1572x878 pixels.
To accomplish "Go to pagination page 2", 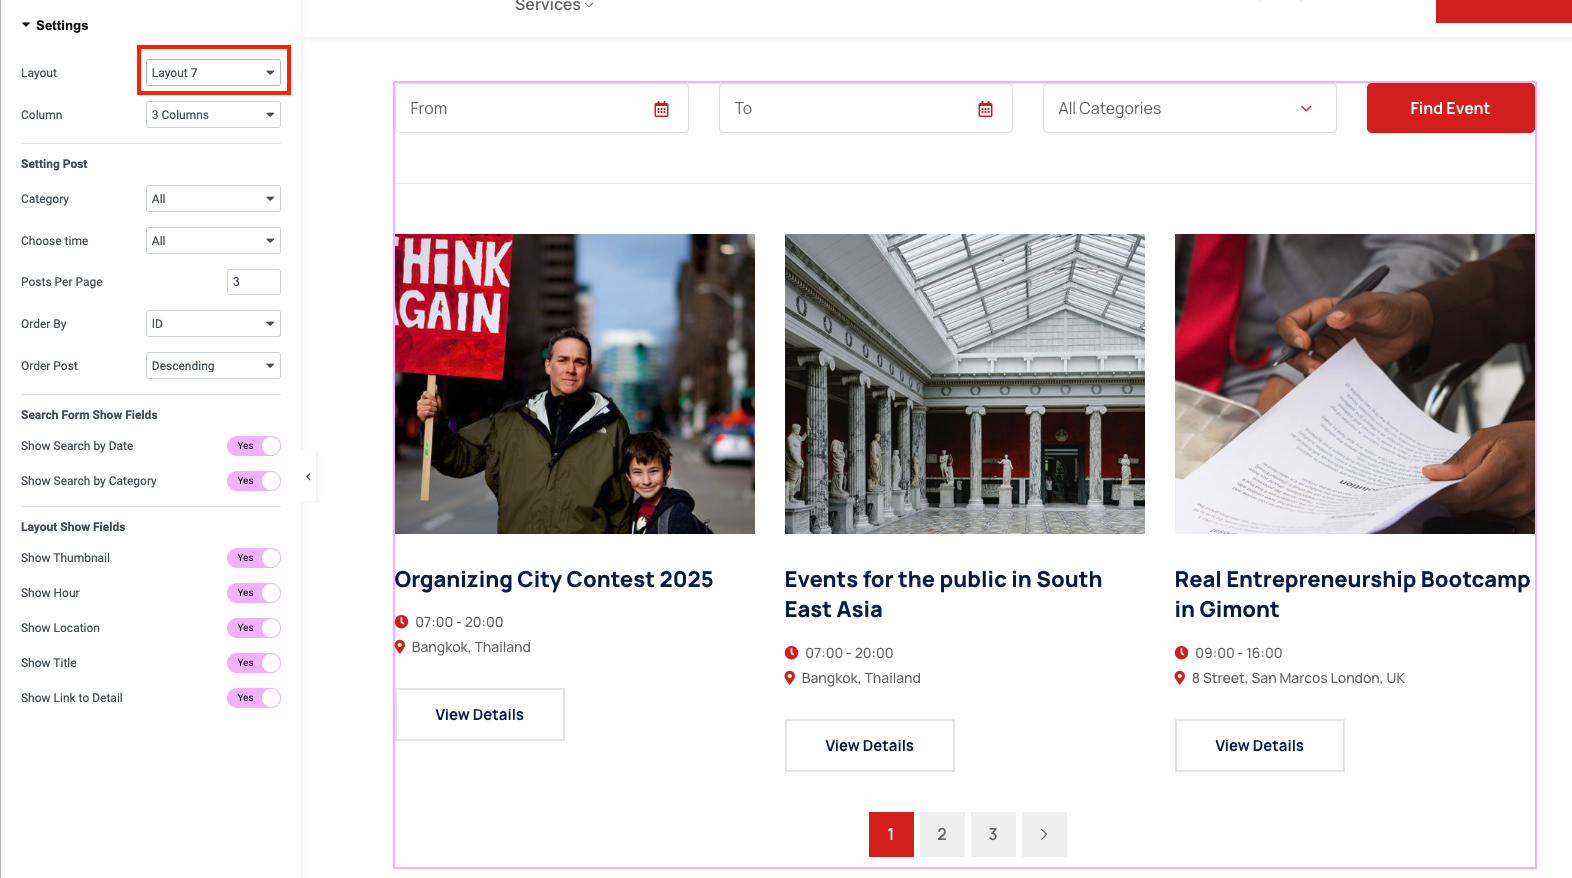I will point(941,834).
